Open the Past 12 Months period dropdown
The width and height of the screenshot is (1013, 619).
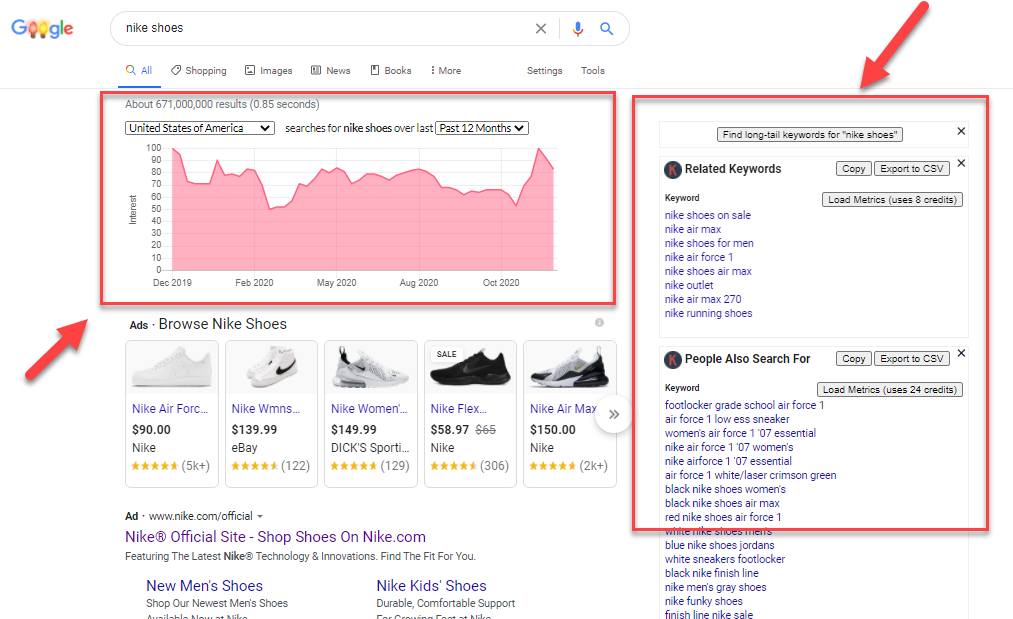(482, 128)
